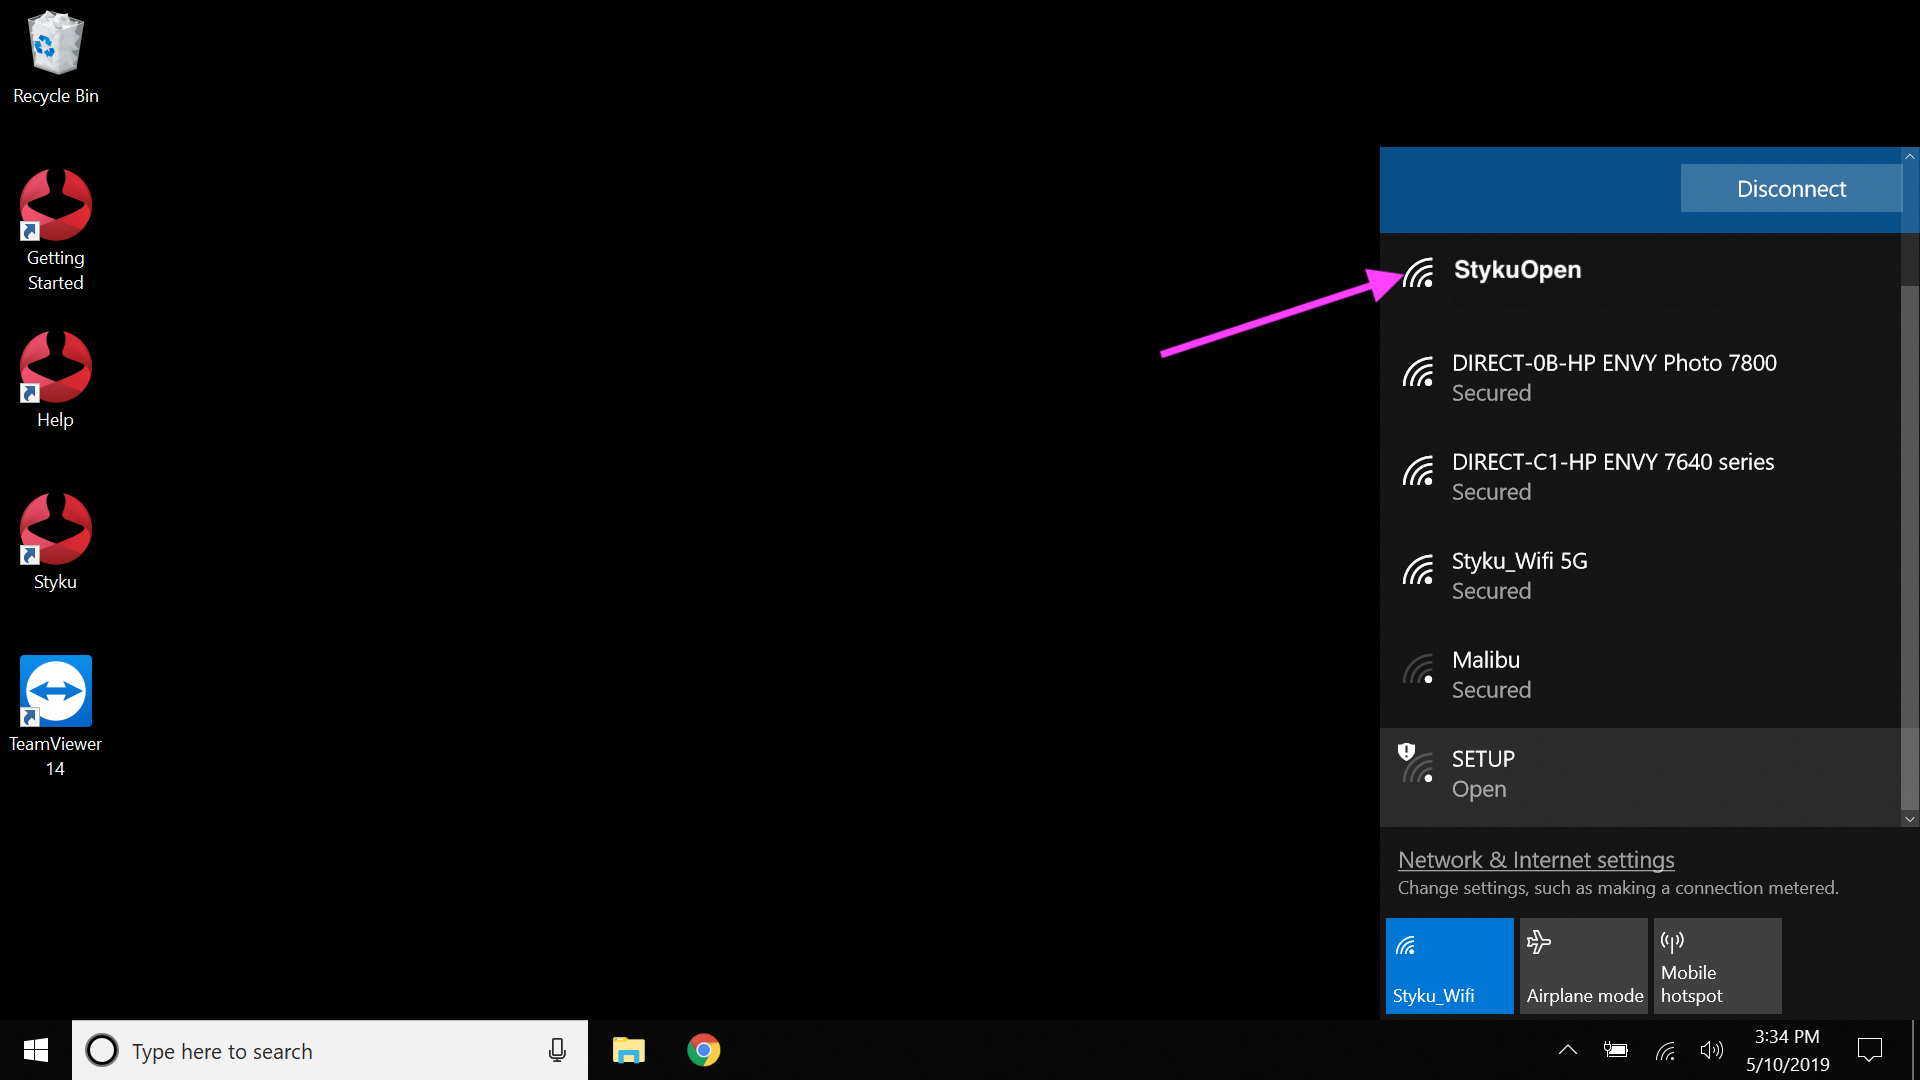
Task: Launch Google Chrome from the taskbar
Action: click(x=703, y=1050)
